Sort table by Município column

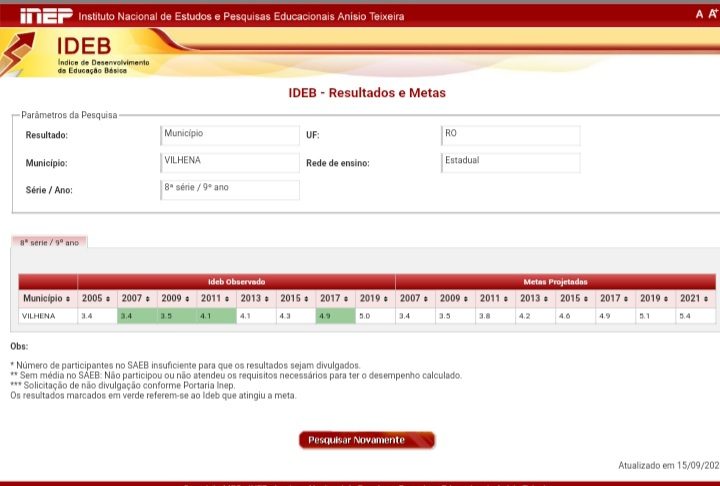coord(47,299)
